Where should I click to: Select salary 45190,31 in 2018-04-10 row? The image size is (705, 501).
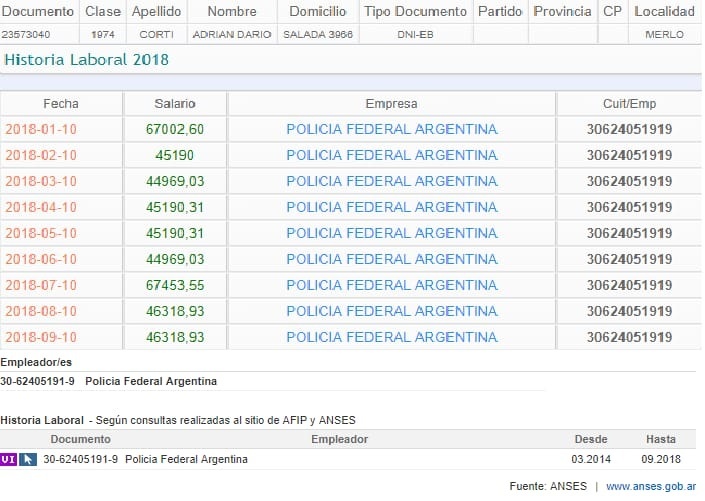pos(175,207)
